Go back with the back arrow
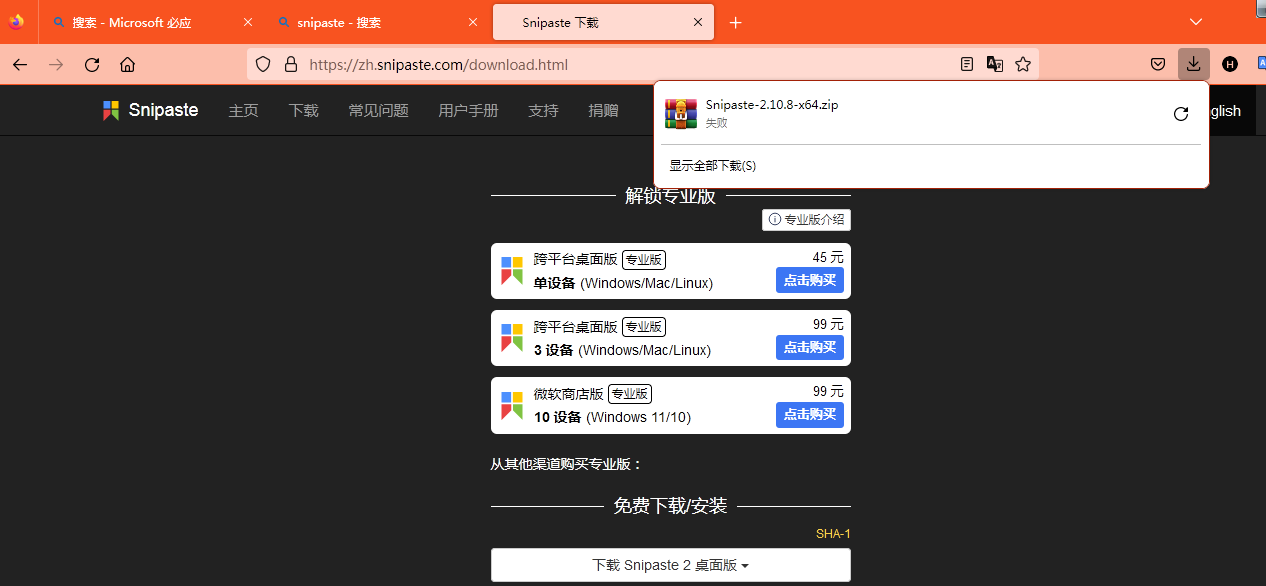This screenshot has width=1266, height=586. pos(20,65)
